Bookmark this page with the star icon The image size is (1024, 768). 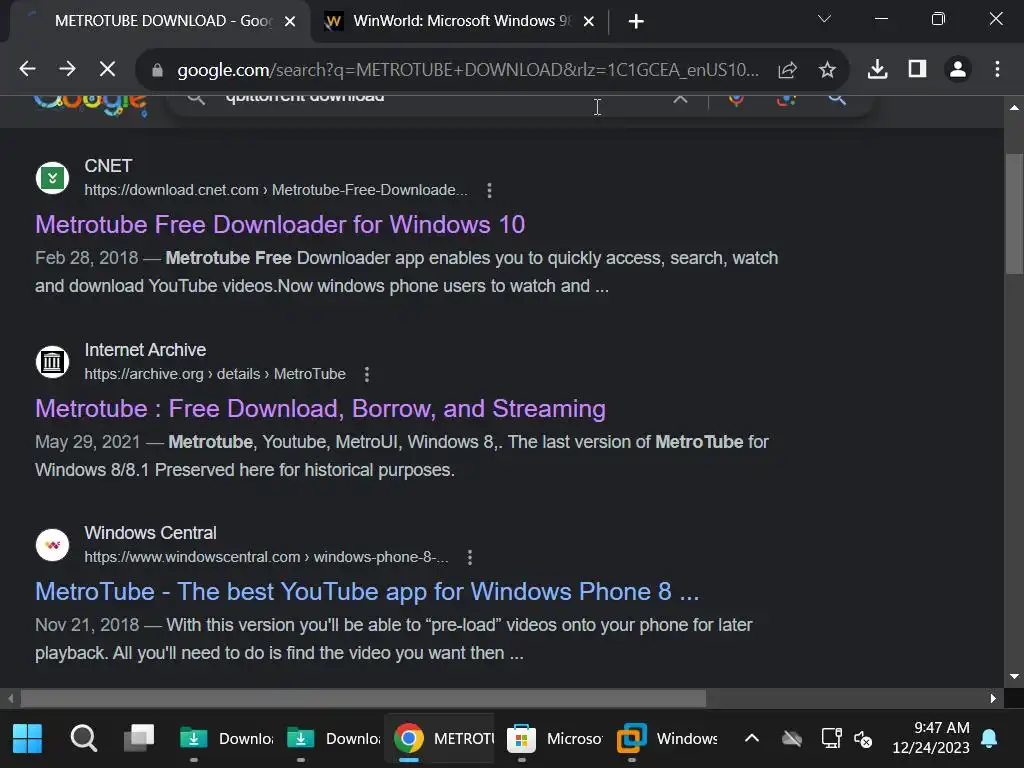[x=827, y=70]
